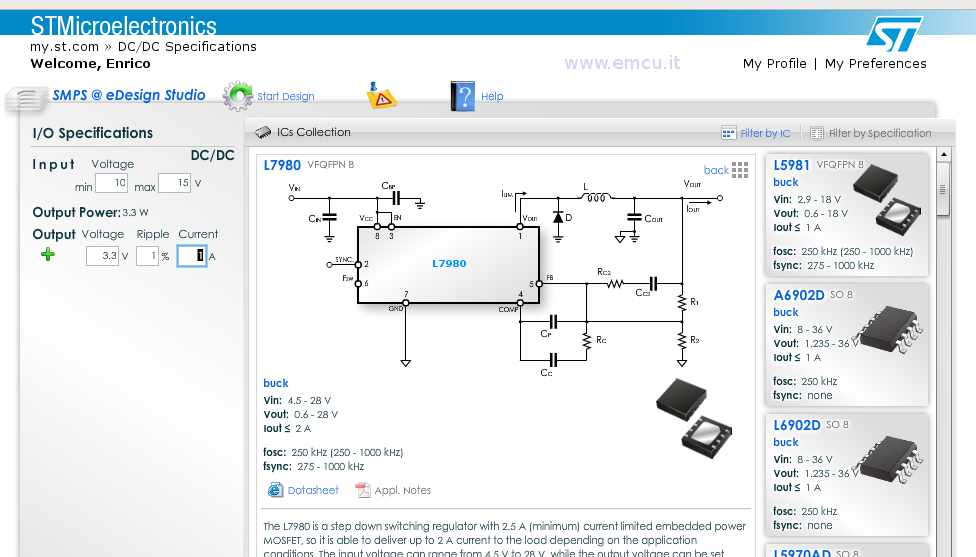The height and width of the screenshot is (557, 976).
Task: Add an output with the green plus icon
Action: (48, 254)
